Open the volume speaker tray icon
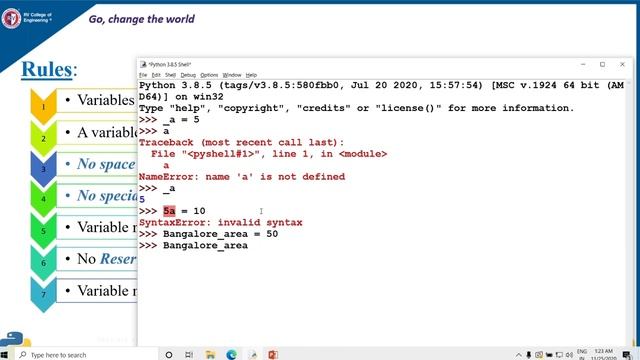This screenshot has width=640, height=360. pos(569,355)
